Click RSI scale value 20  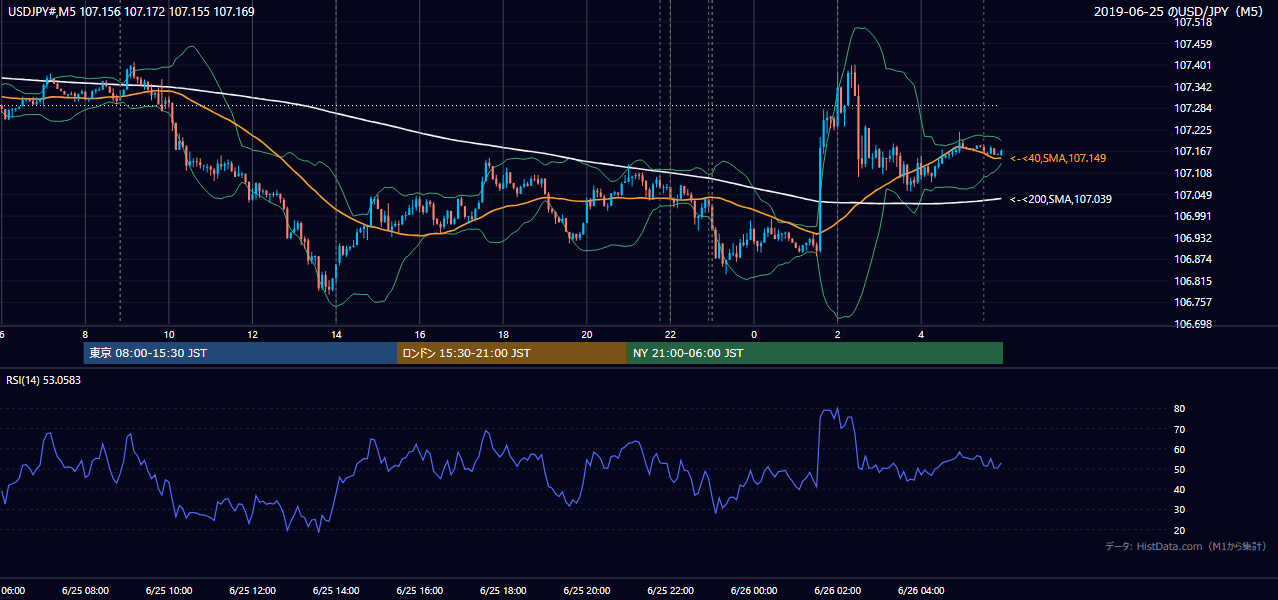coord(1179,530)
